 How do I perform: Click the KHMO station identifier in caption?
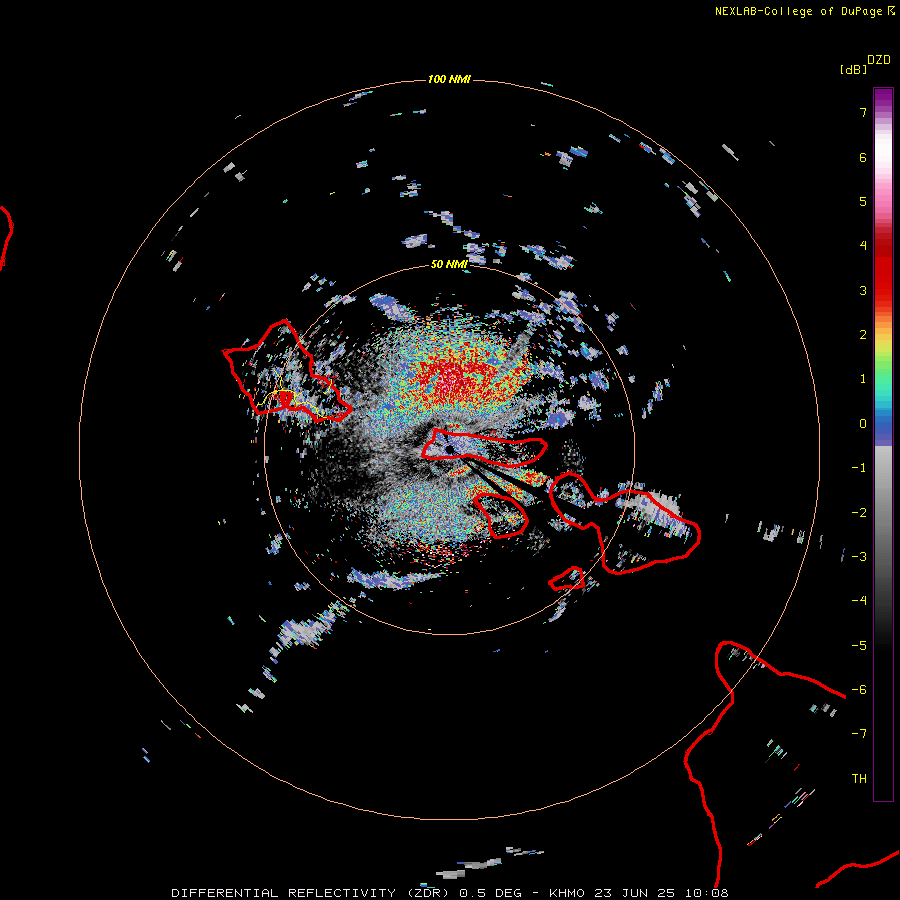pyautogui.click(x=567, y=893)
